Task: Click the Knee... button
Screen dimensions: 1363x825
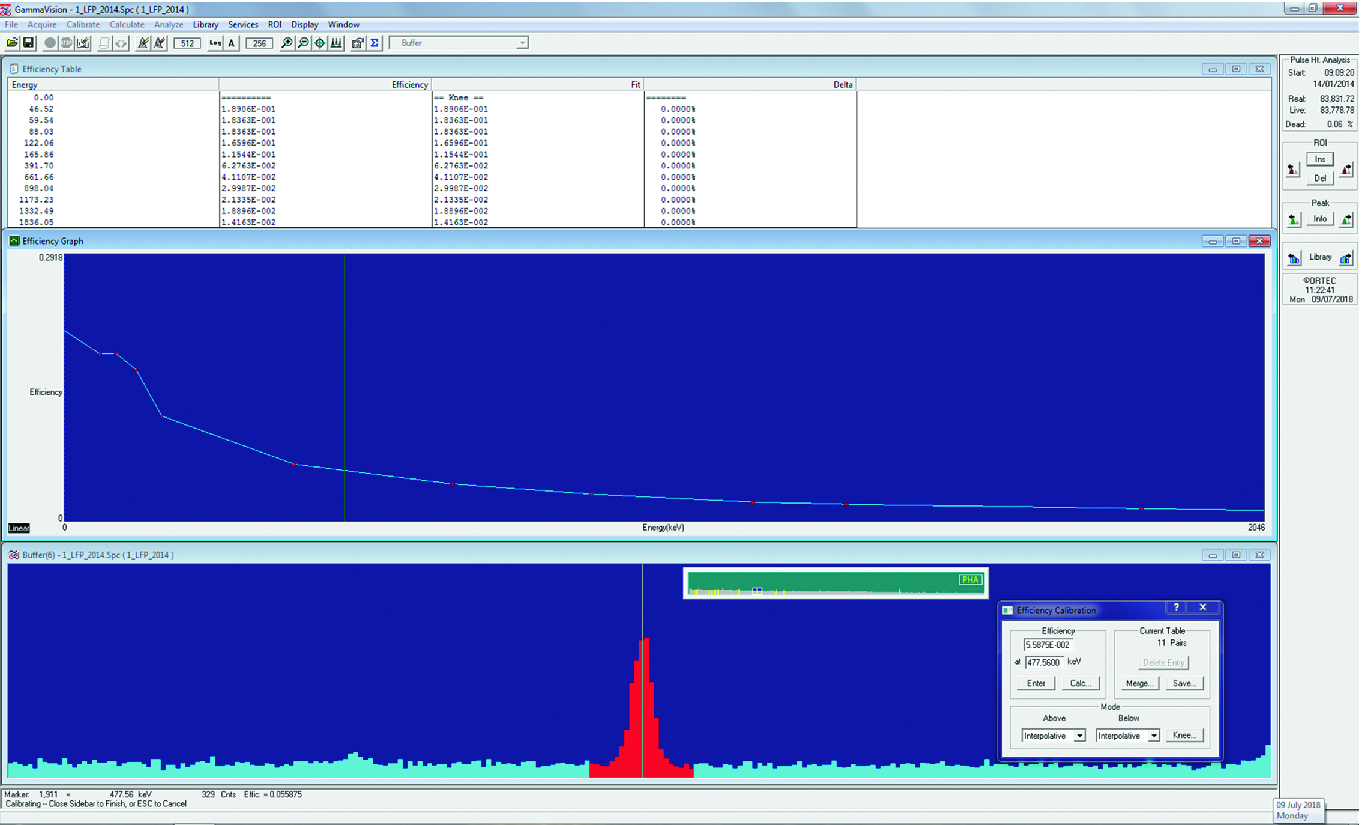Action: point(1184,736)
